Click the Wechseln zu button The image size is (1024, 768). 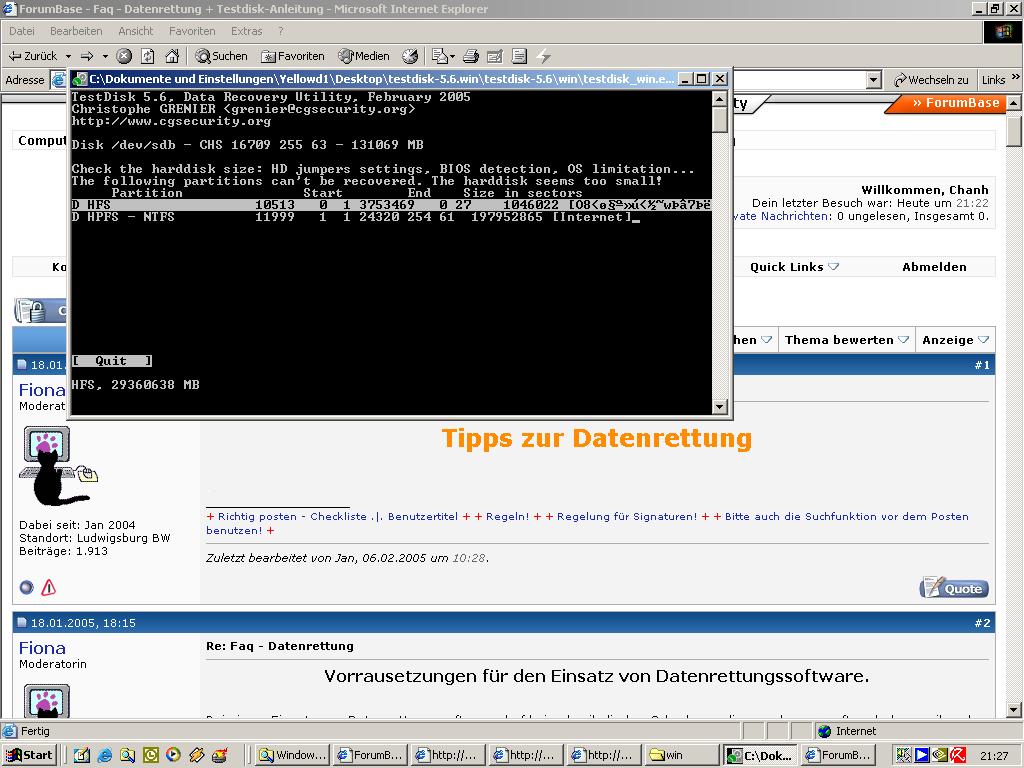coord(931,80)
